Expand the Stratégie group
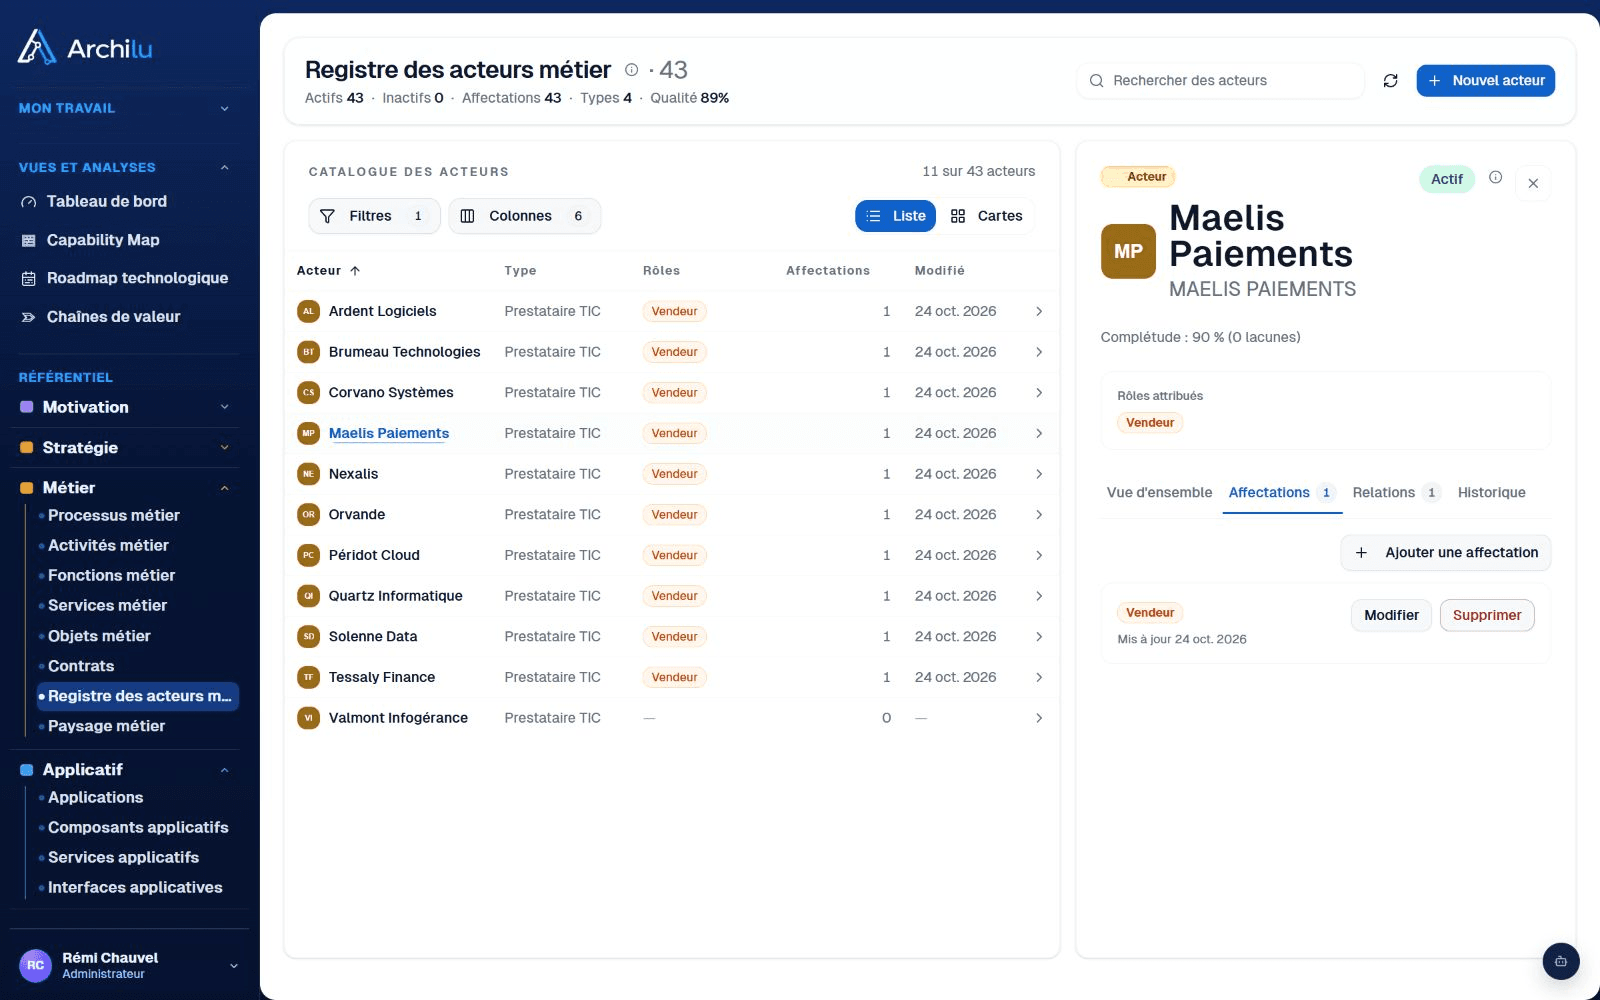This screenshot has height=1000, width=1600. pos(125,448)
